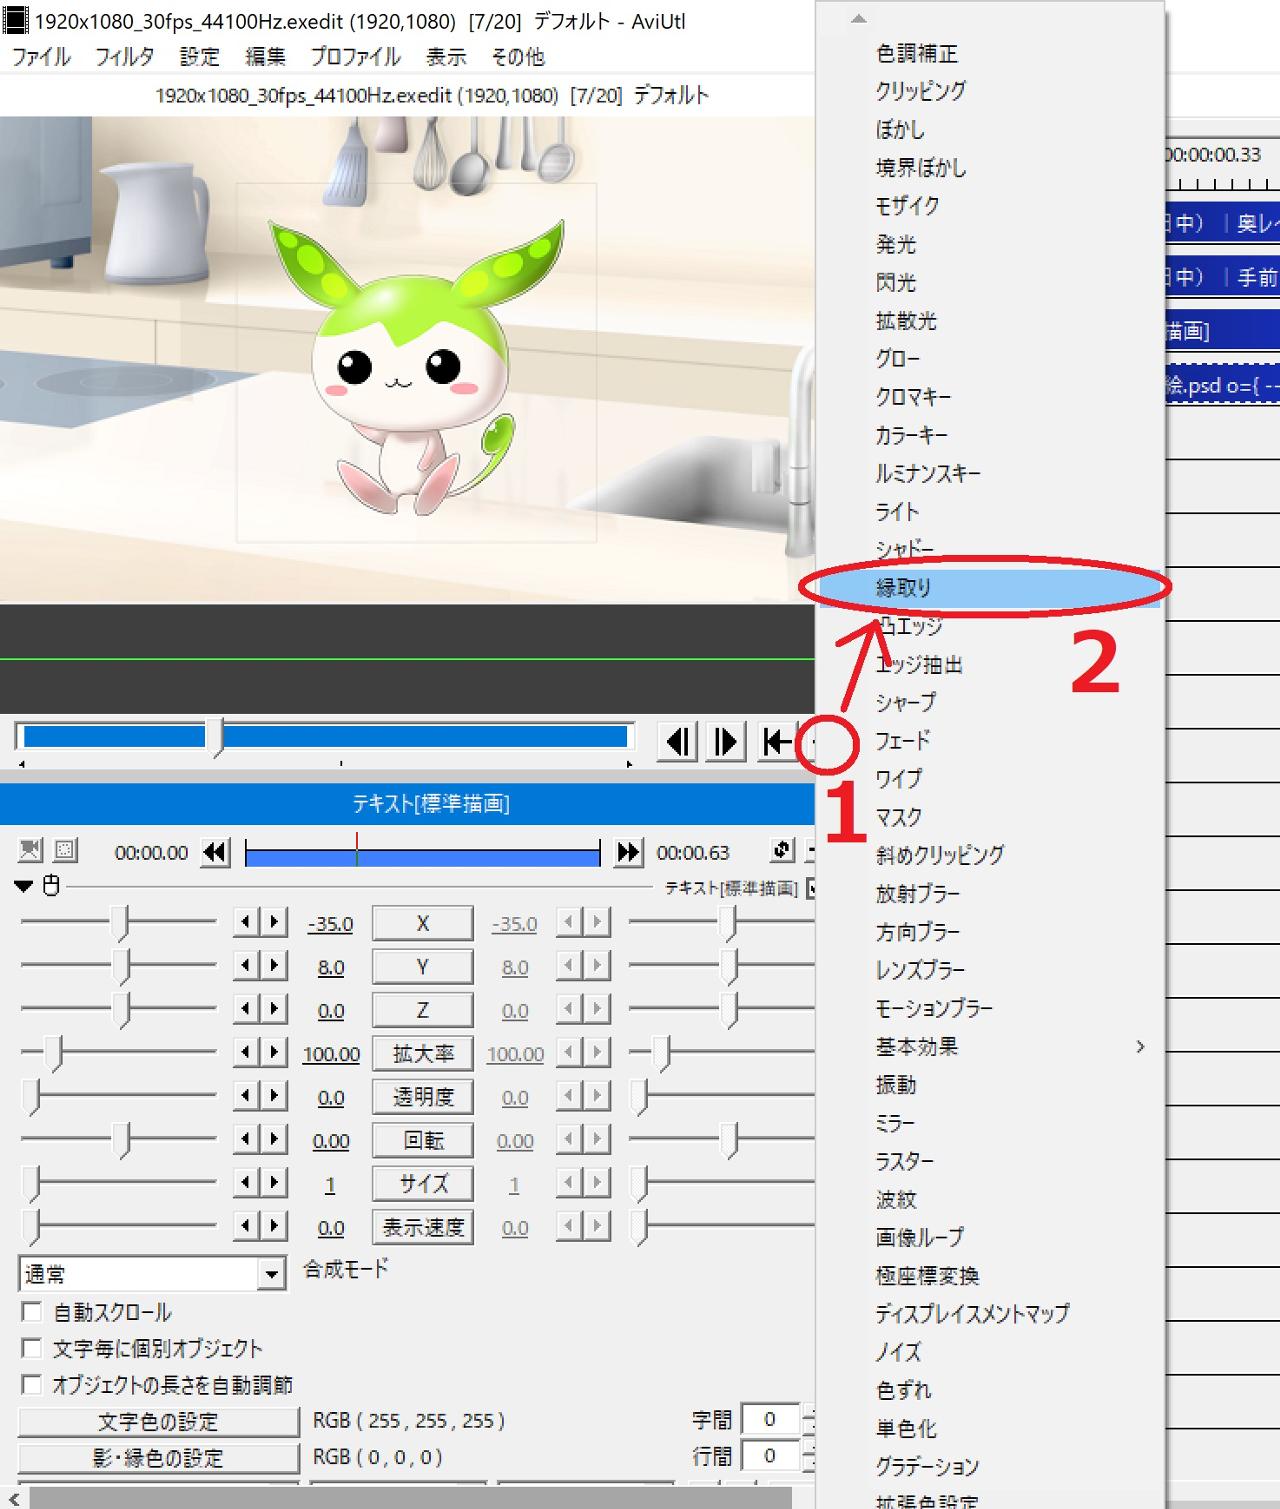
Task: Open the フィルタ menu in menu bar
Action: pos(124,57)
